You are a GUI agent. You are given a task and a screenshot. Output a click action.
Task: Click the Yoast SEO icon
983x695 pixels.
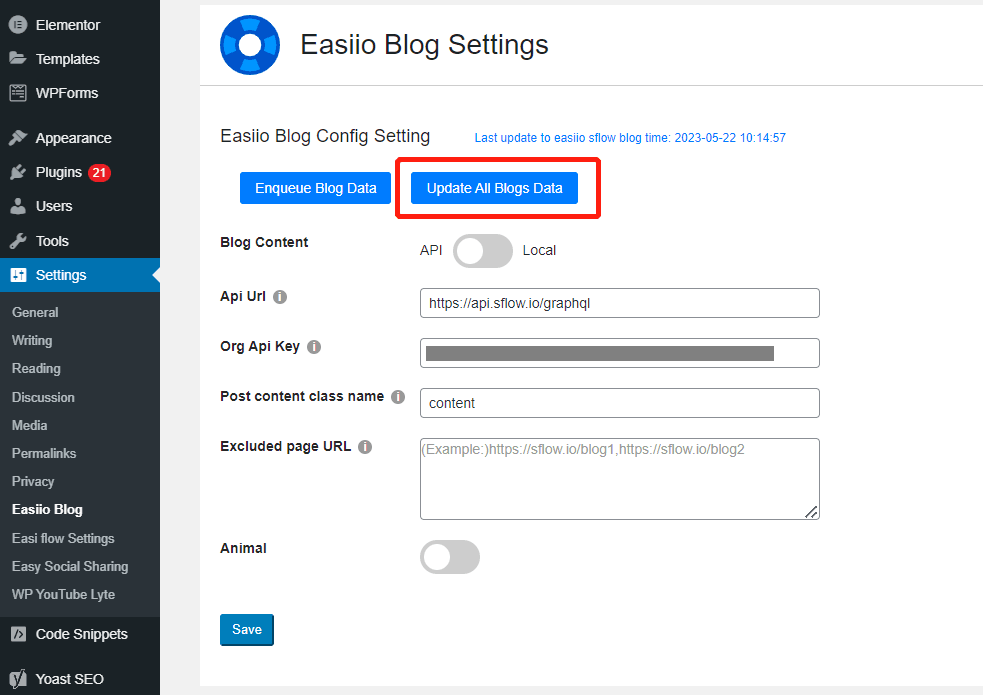(18, 679)
